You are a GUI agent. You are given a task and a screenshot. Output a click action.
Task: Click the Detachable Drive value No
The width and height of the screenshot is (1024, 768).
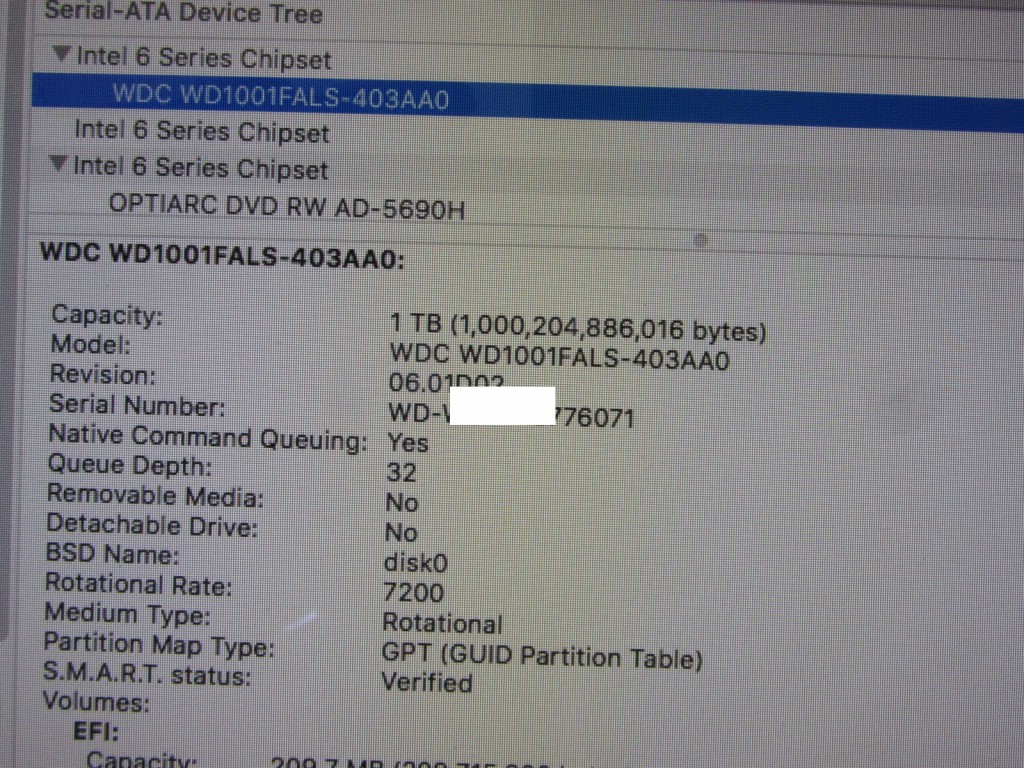[x=401, y=533]
